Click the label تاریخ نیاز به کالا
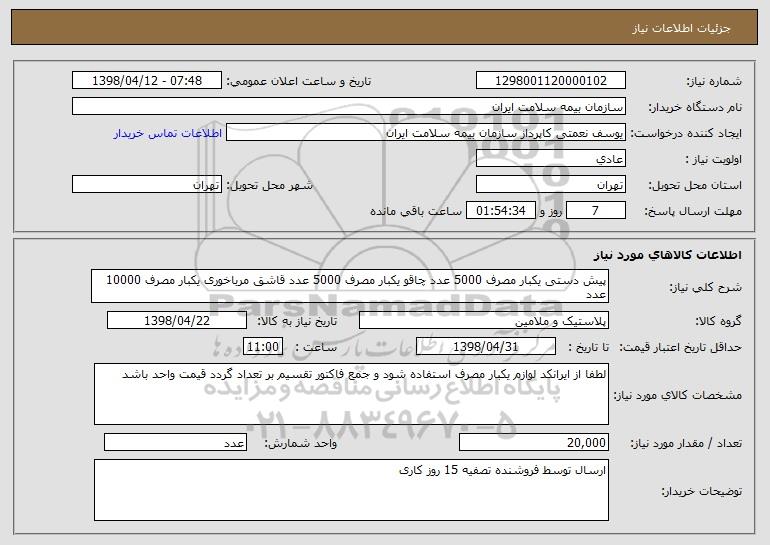This screenshot has height=545, width=770. click(297, 322)
